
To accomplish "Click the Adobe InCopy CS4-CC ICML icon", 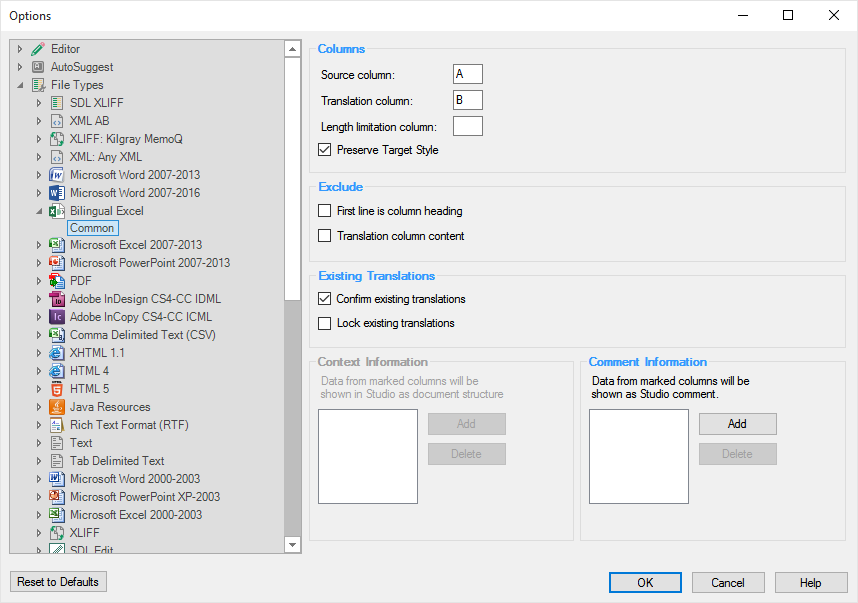I will point(57,317).
